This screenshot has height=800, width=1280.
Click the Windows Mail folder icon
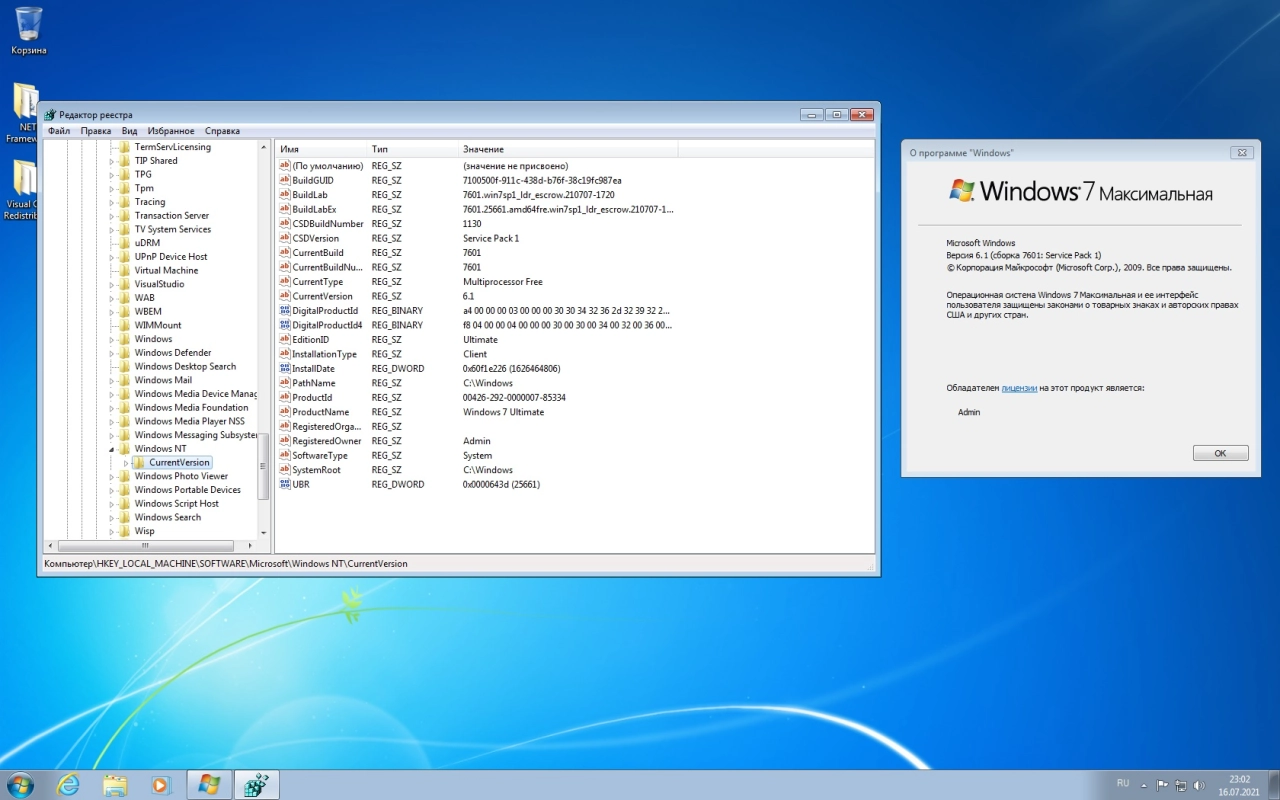pos(125,380)
